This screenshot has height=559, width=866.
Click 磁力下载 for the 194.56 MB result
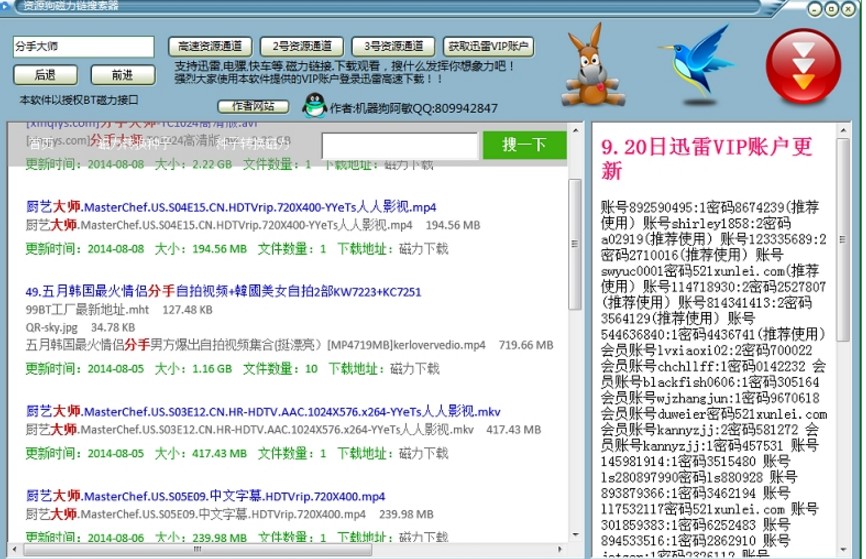423,249
